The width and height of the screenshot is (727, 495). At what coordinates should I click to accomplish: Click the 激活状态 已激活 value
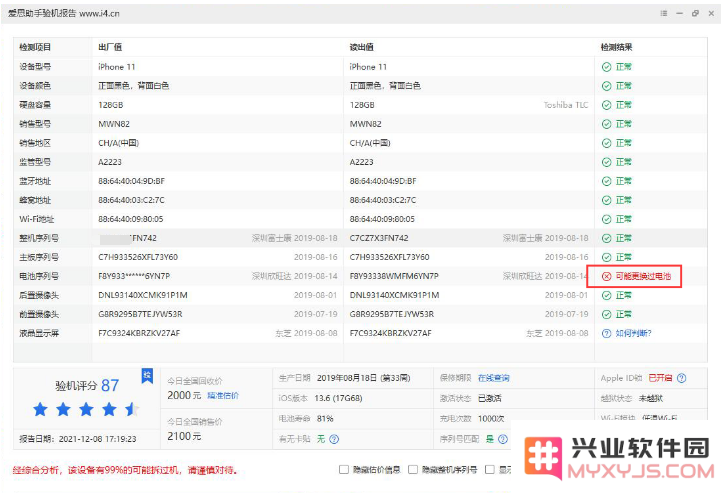click(x=490, y=398)
